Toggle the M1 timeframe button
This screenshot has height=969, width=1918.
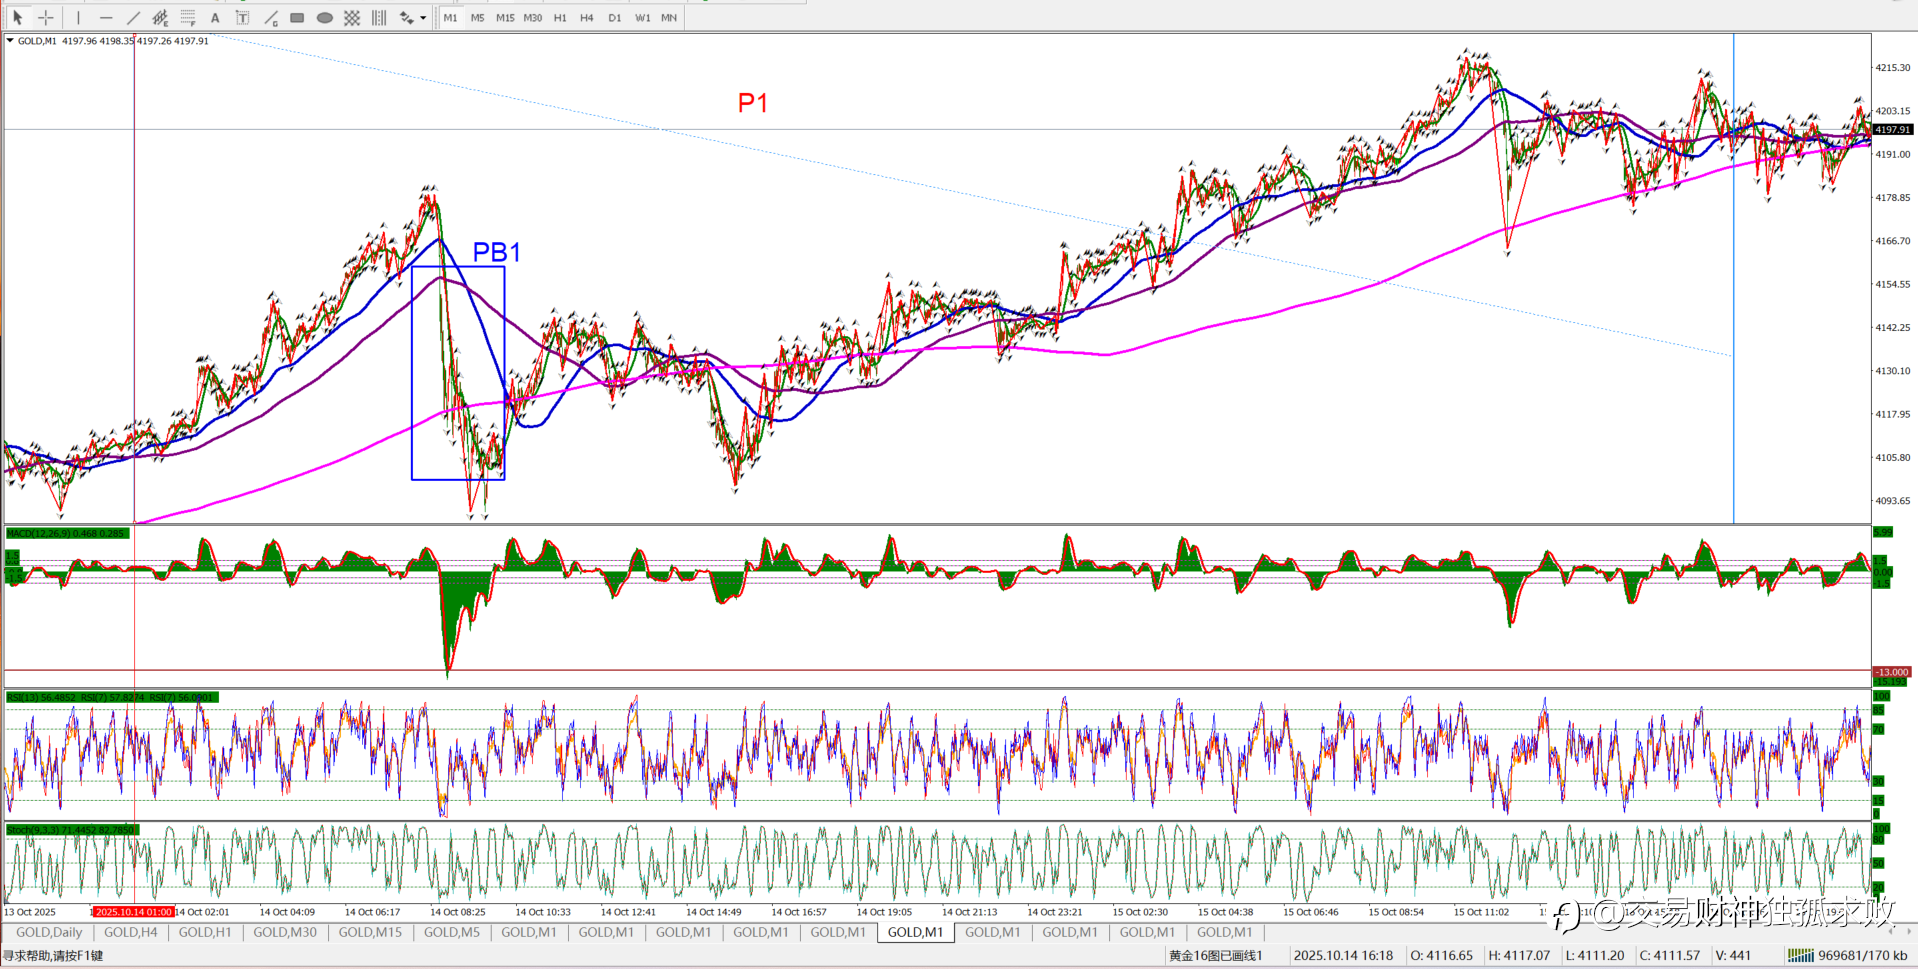click(x=450, y=18)
